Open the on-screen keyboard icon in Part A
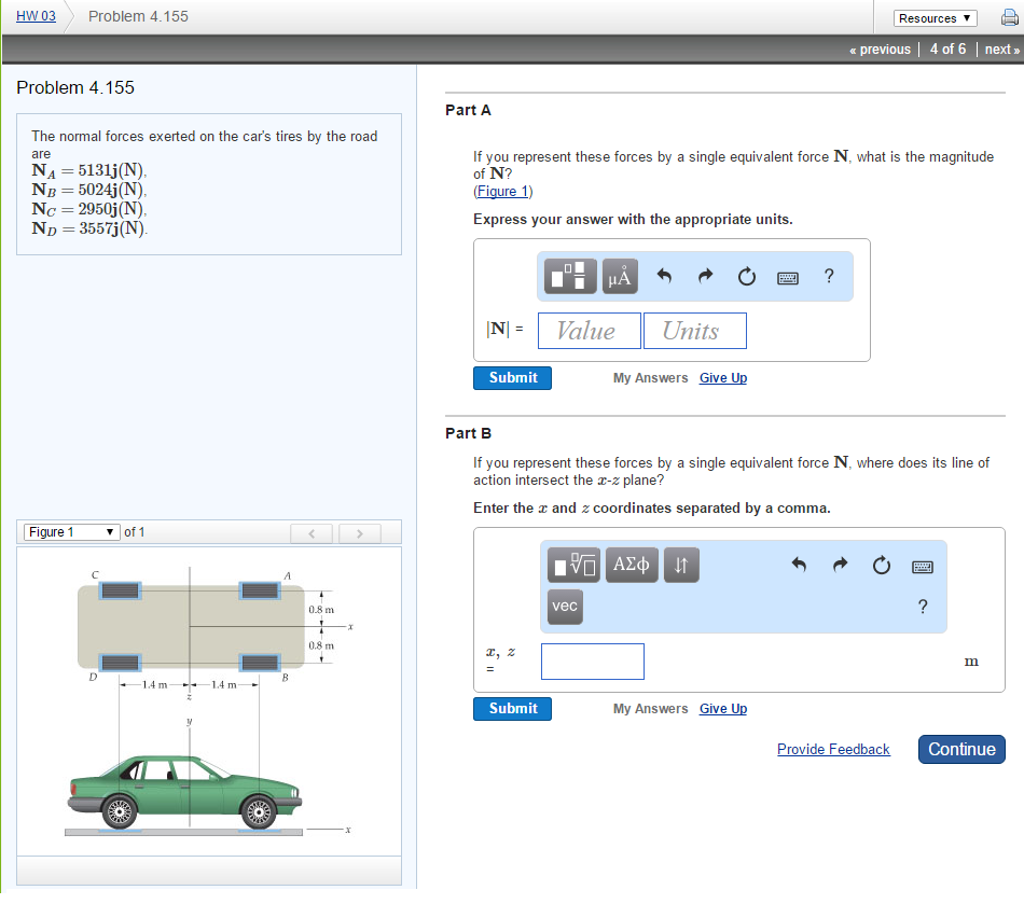The height and width of the screenshot is (904, 1024). (x=787, y=278)
